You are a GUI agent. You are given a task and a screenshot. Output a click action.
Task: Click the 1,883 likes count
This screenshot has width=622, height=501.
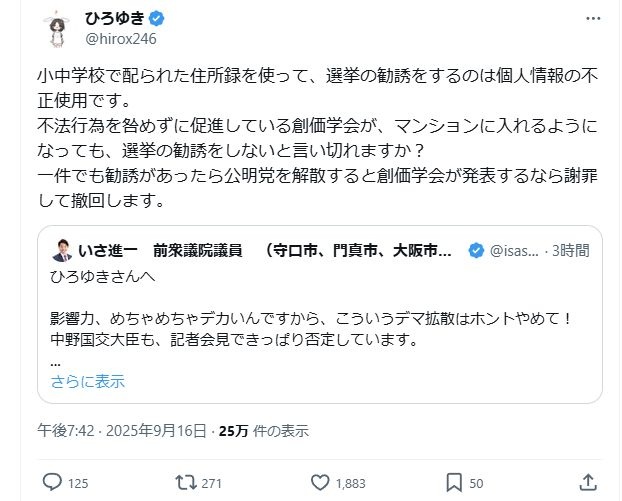click(350, 483)
